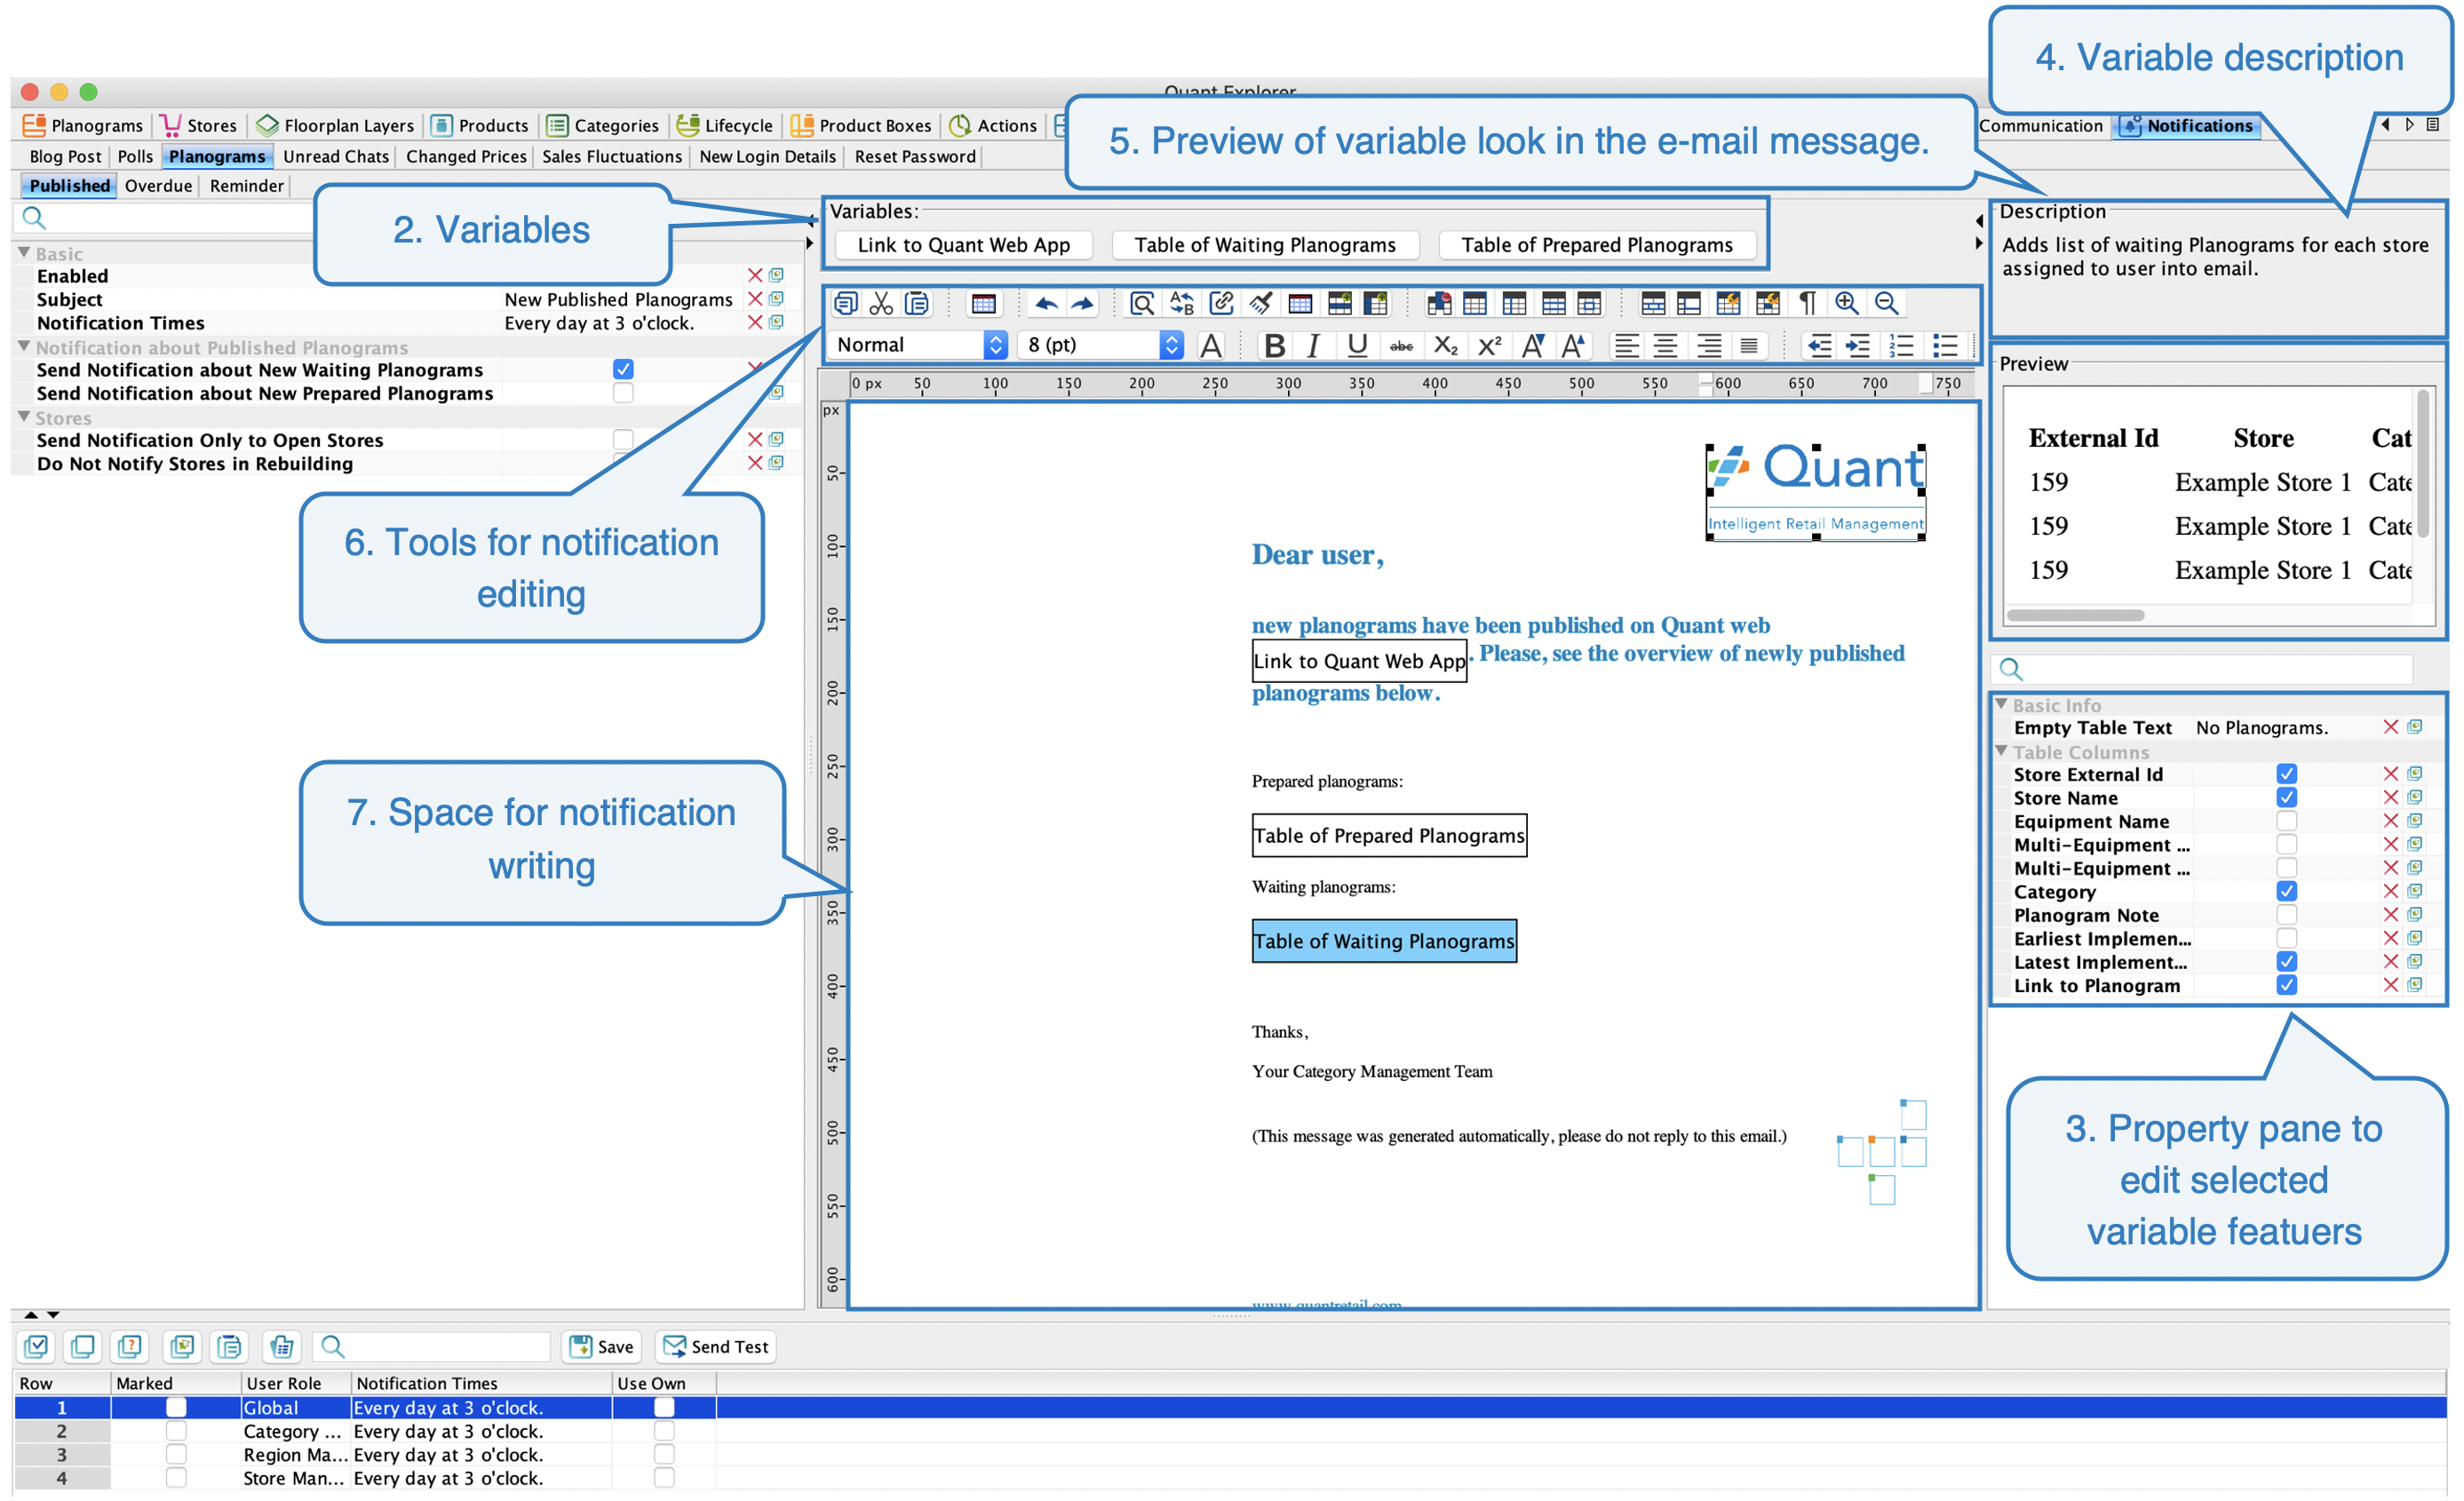This screenshot has width=2464, height=1501.
Task: Click the Save button
Action: pos(602,1347)
